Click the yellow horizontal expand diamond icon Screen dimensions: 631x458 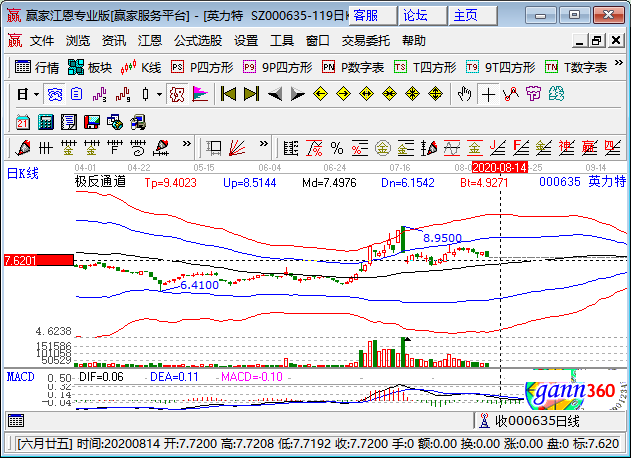pos(366,95)
